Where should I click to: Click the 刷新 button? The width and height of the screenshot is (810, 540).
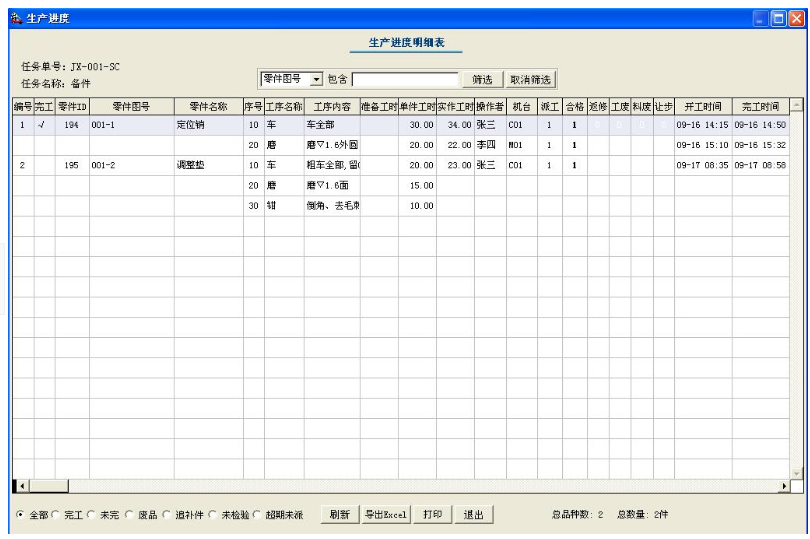(340, 515)
